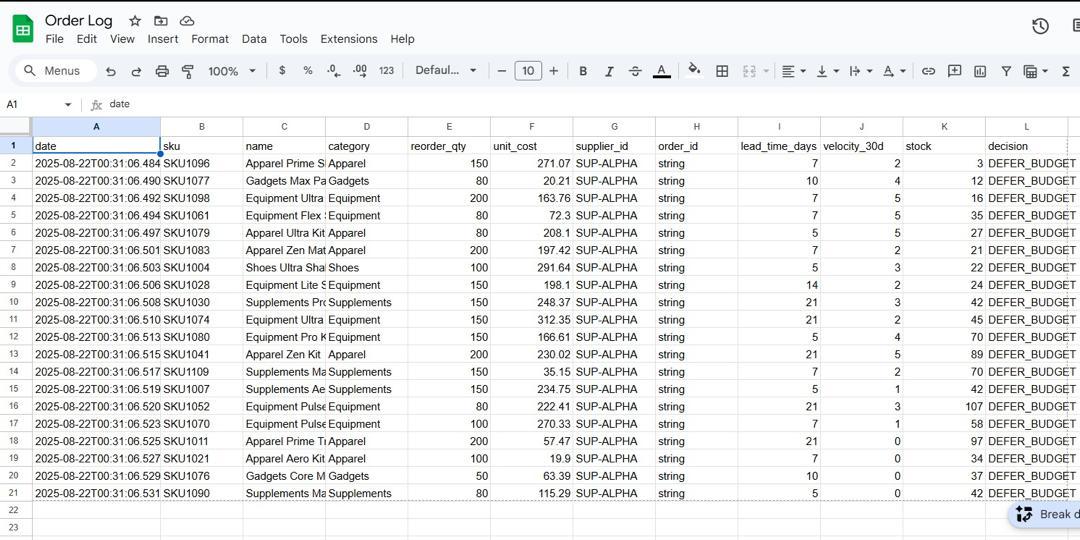Select cell with stock value 107
This screenshot has width=1080, height=540.
(944, 406)
